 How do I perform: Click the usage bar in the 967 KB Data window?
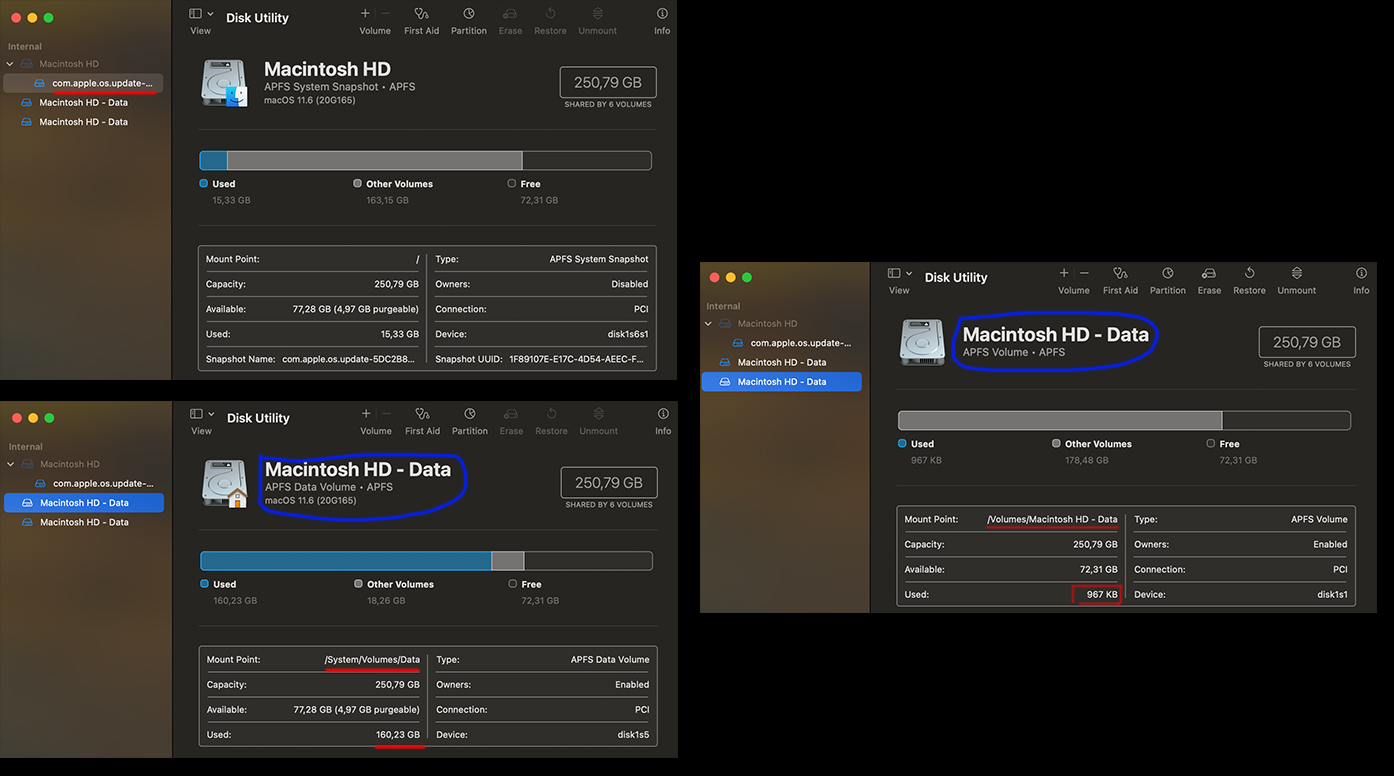point(1124,420)
